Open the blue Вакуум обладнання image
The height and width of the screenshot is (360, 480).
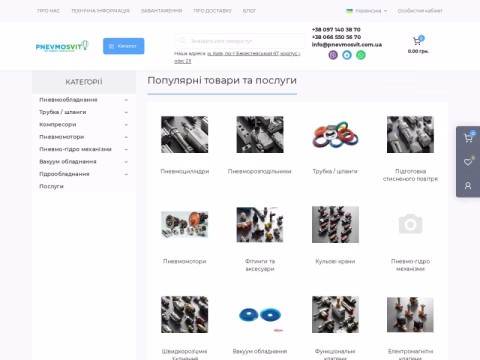click(260, 315)
